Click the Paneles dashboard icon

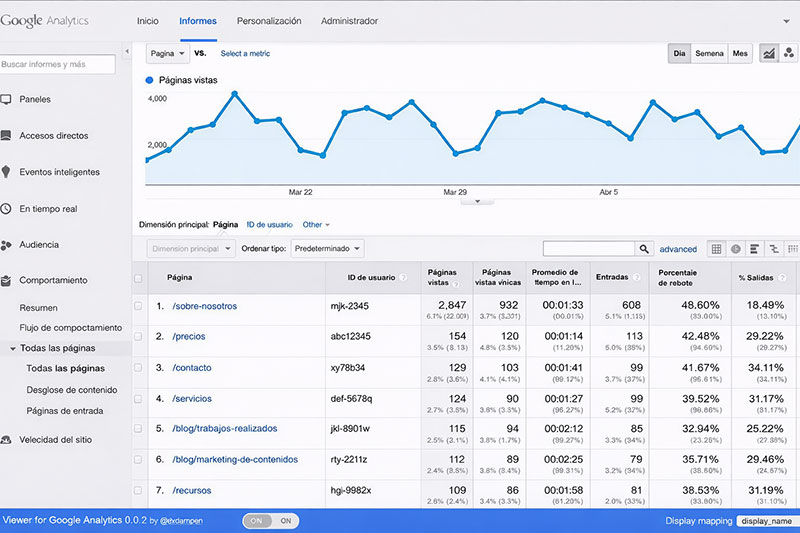(6, 99)
